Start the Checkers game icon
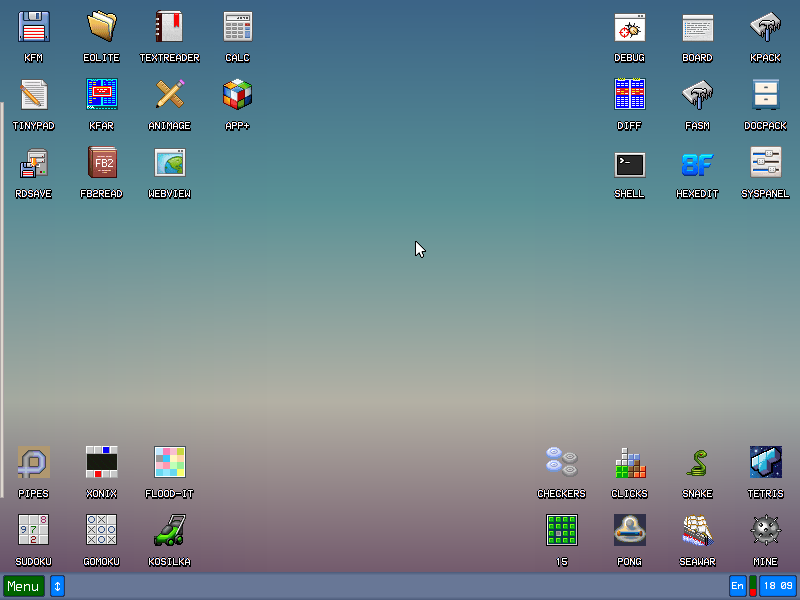The height and width of the screenshot is (600, 800). coord(562,463)
